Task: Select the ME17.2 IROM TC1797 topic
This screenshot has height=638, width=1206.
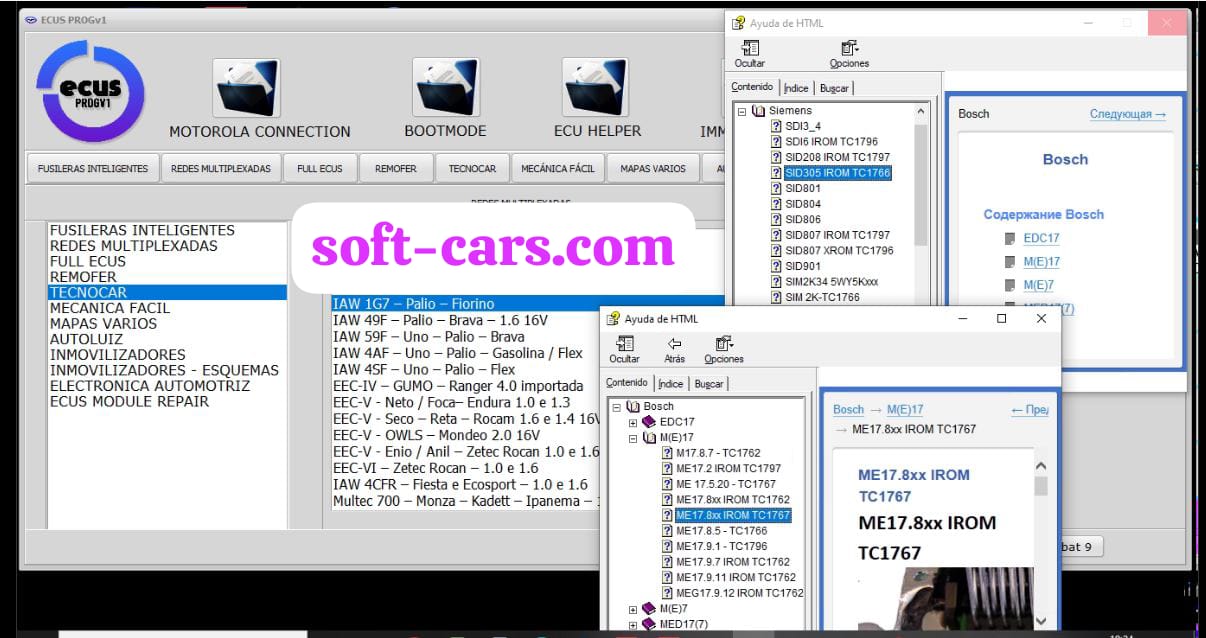Action: tap(728, 468)
